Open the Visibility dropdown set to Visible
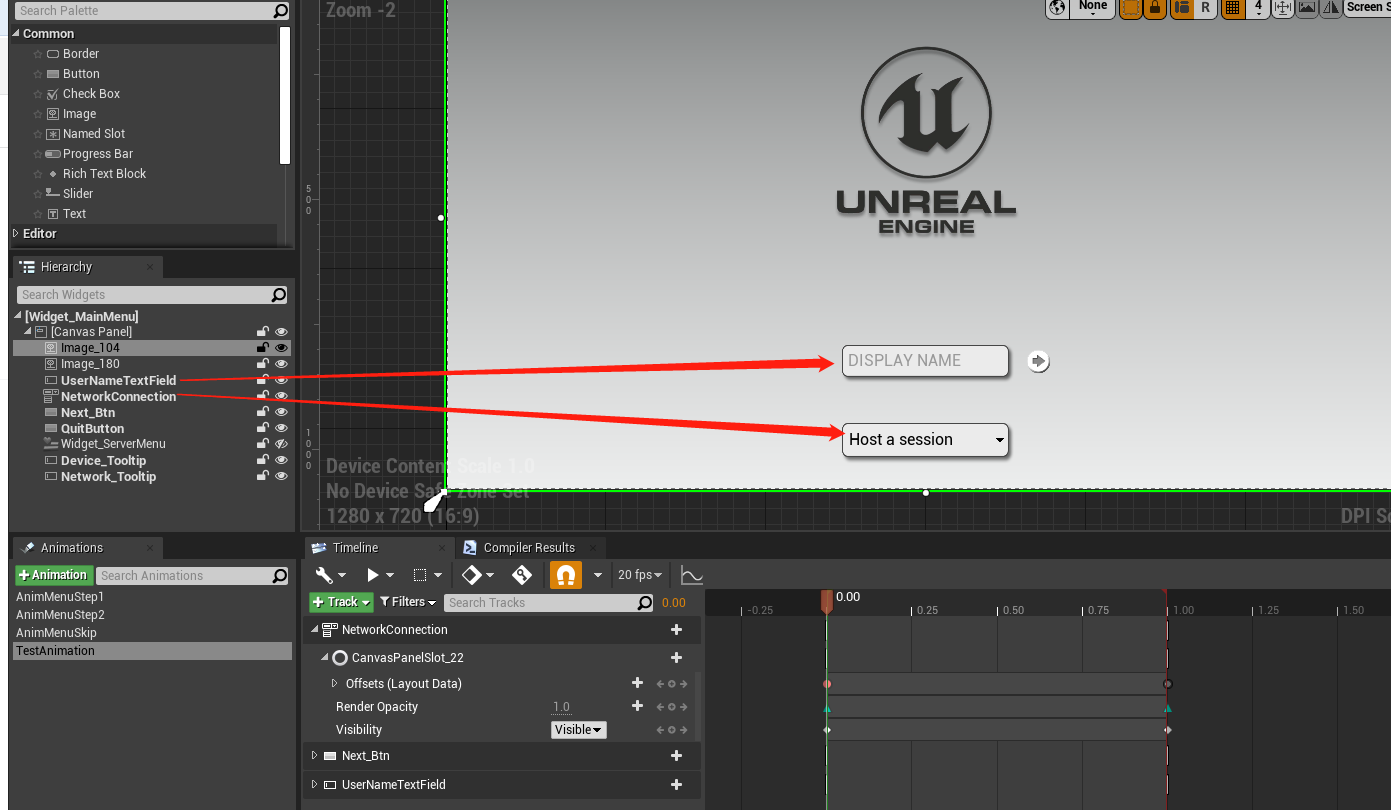1391x810 pixels. click(x=578, y=729)
